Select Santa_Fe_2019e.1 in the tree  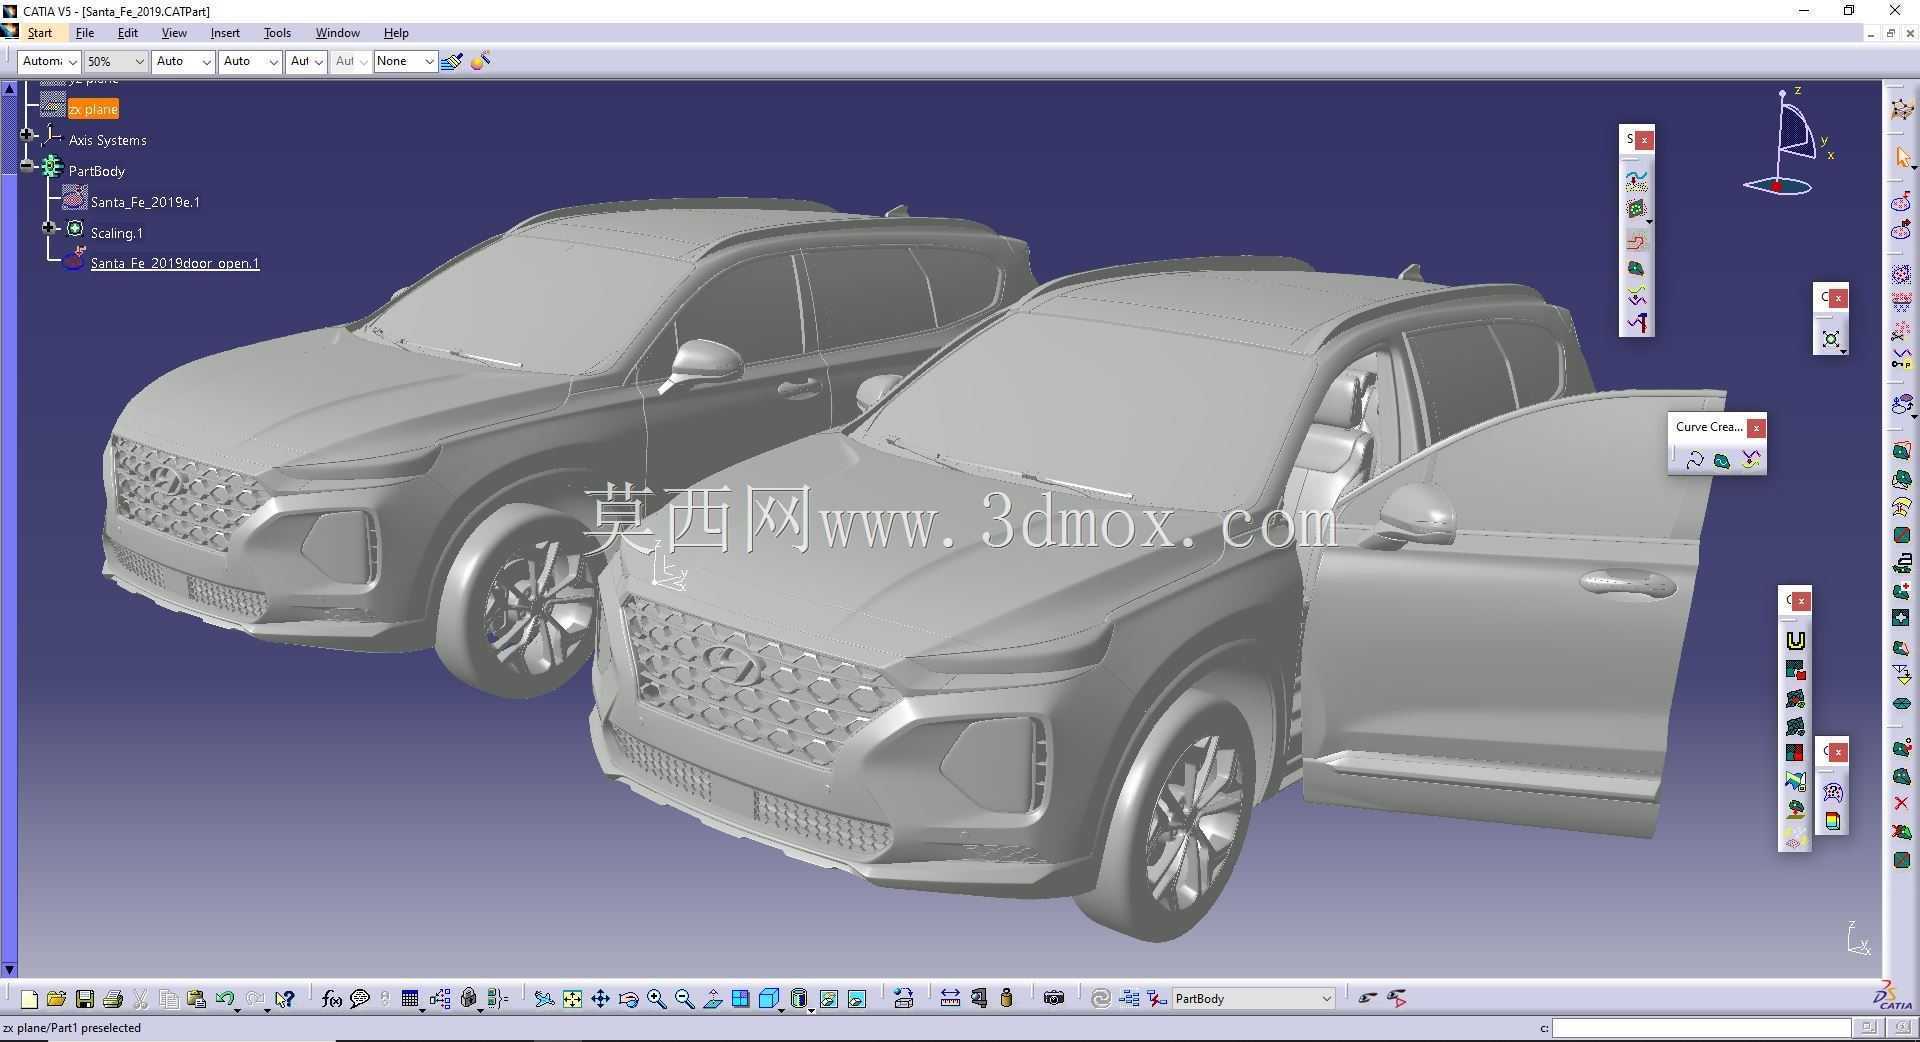click(x=145, y=202)
